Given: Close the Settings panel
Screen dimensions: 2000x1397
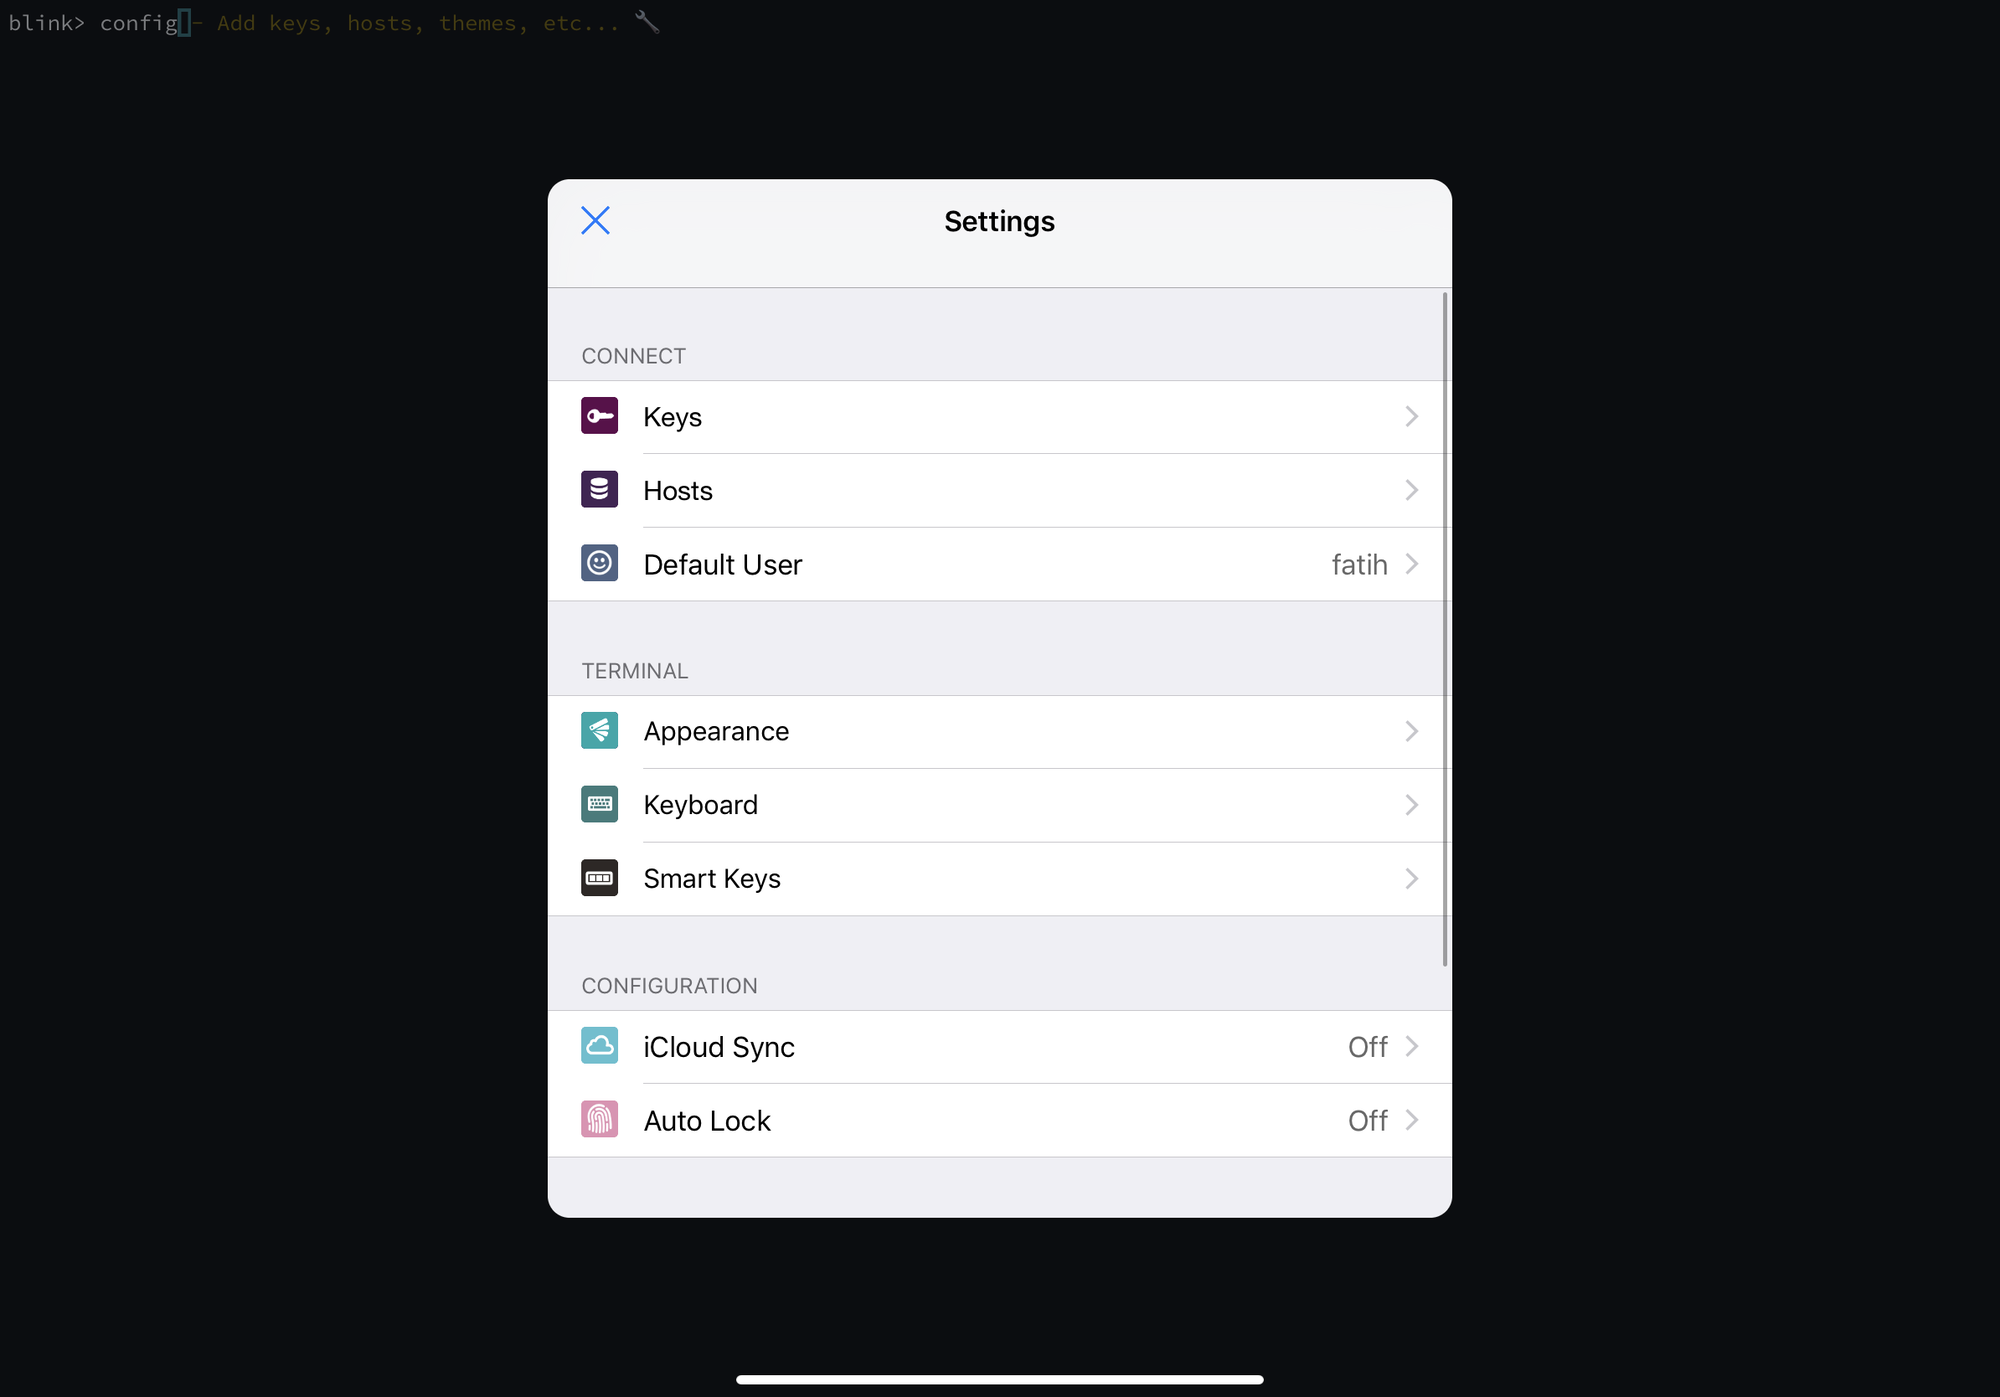Looking at the screenshot, I should pyautogui.click(x=594, y=220).
